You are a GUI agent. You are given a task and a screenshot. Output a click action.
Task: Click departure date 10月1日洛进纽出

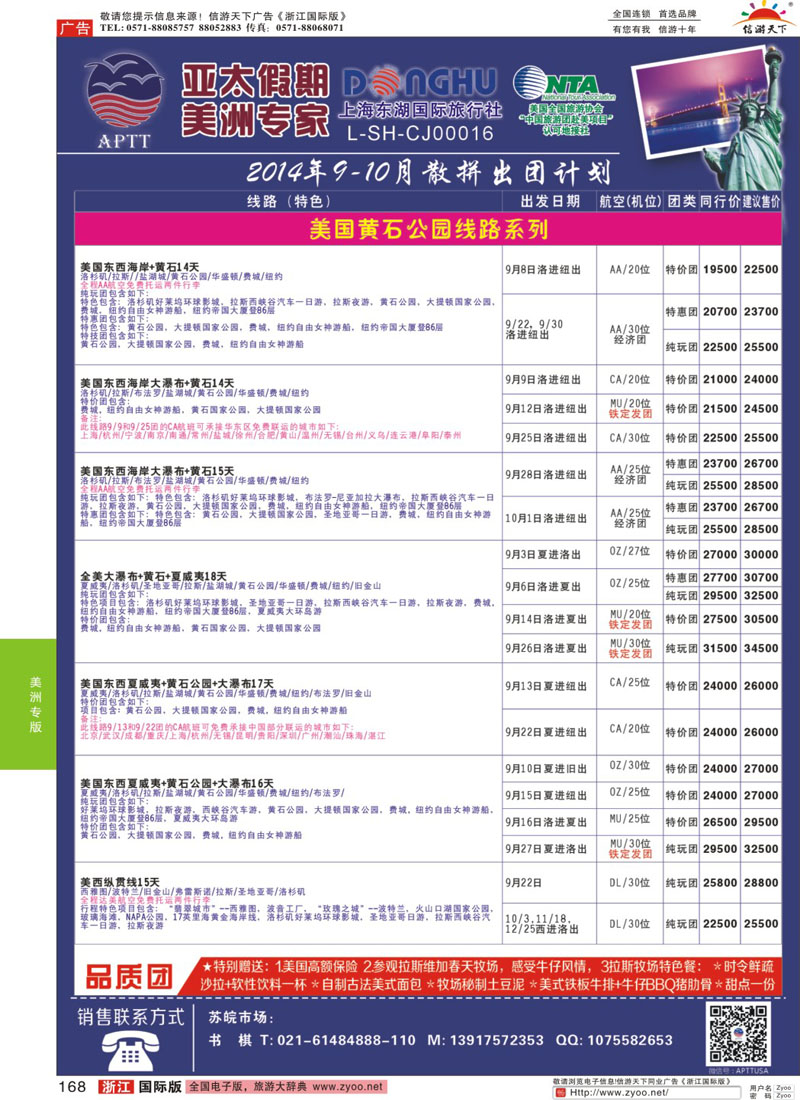(x=546, y=518)
